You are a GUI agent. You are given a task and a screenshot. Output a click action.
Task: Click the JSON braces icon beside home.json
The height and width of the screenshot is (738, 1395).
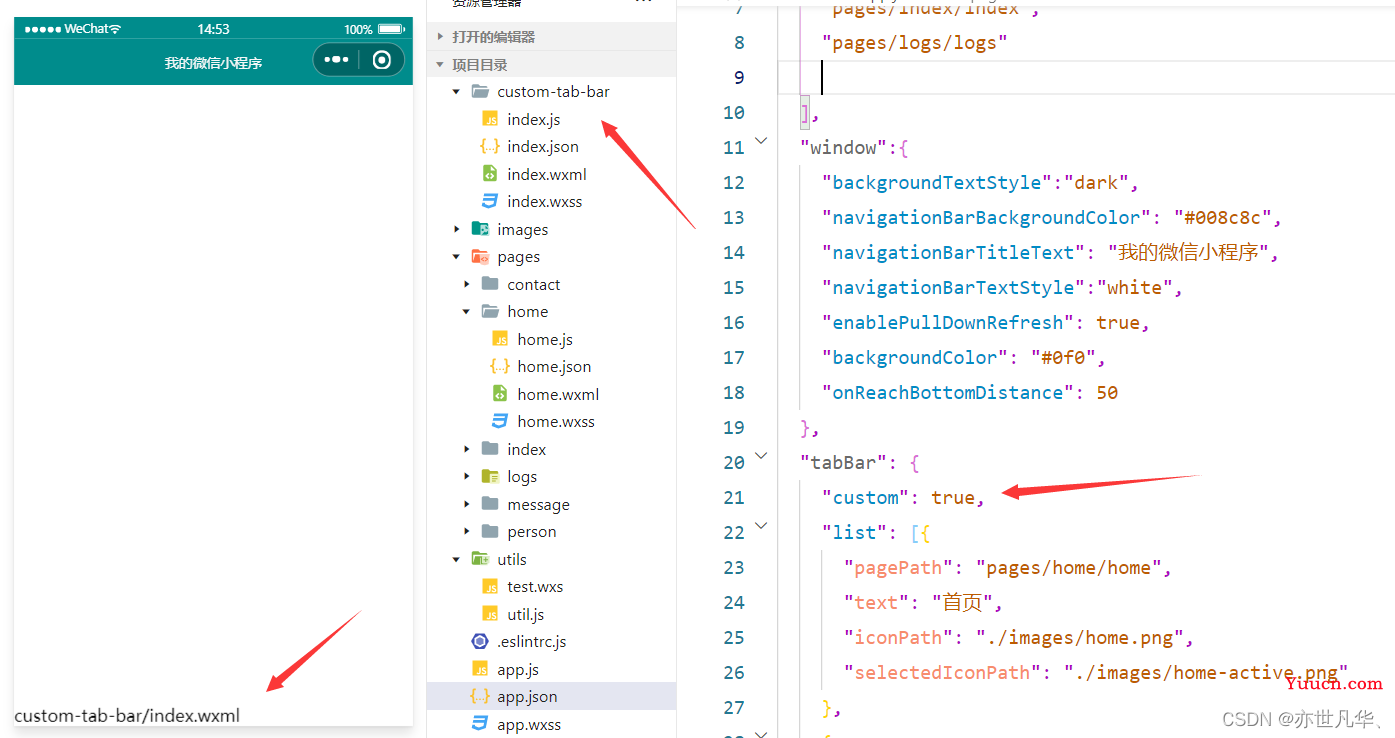[x=500, y=366]
